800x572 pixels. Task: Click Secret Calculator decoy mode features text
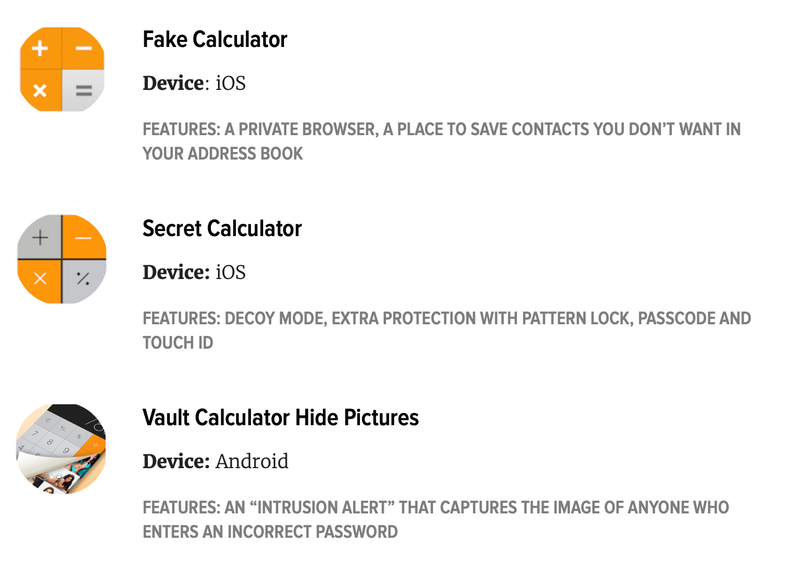coord(446,330)
